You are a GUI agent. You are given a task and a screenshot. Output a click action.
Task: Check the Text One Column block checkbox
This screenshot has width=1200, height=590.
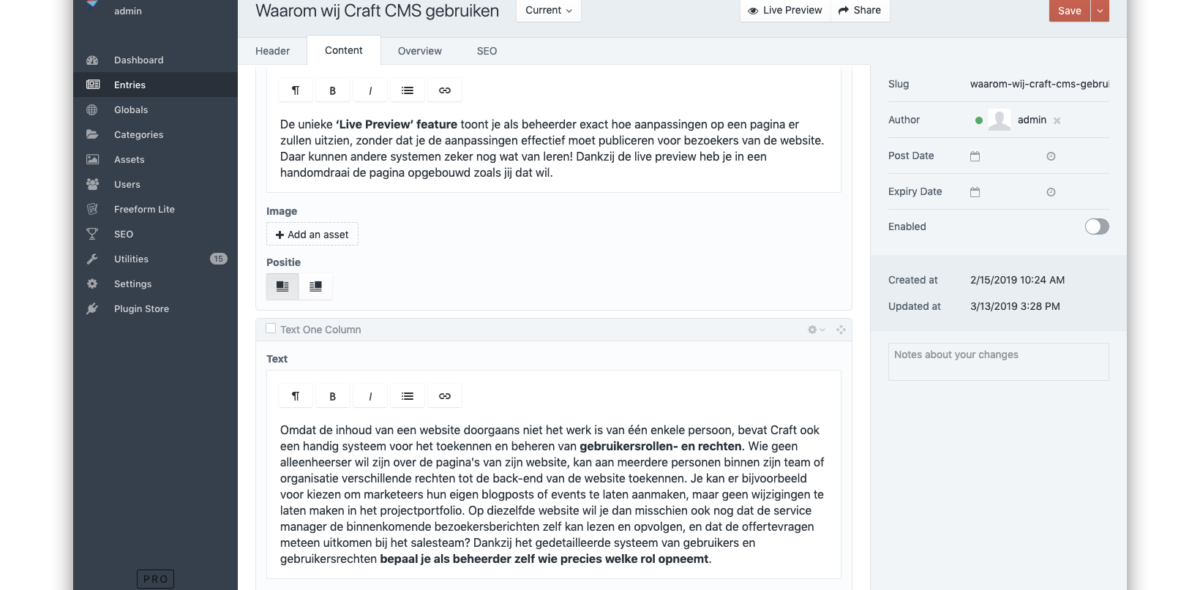pos(269,329)
